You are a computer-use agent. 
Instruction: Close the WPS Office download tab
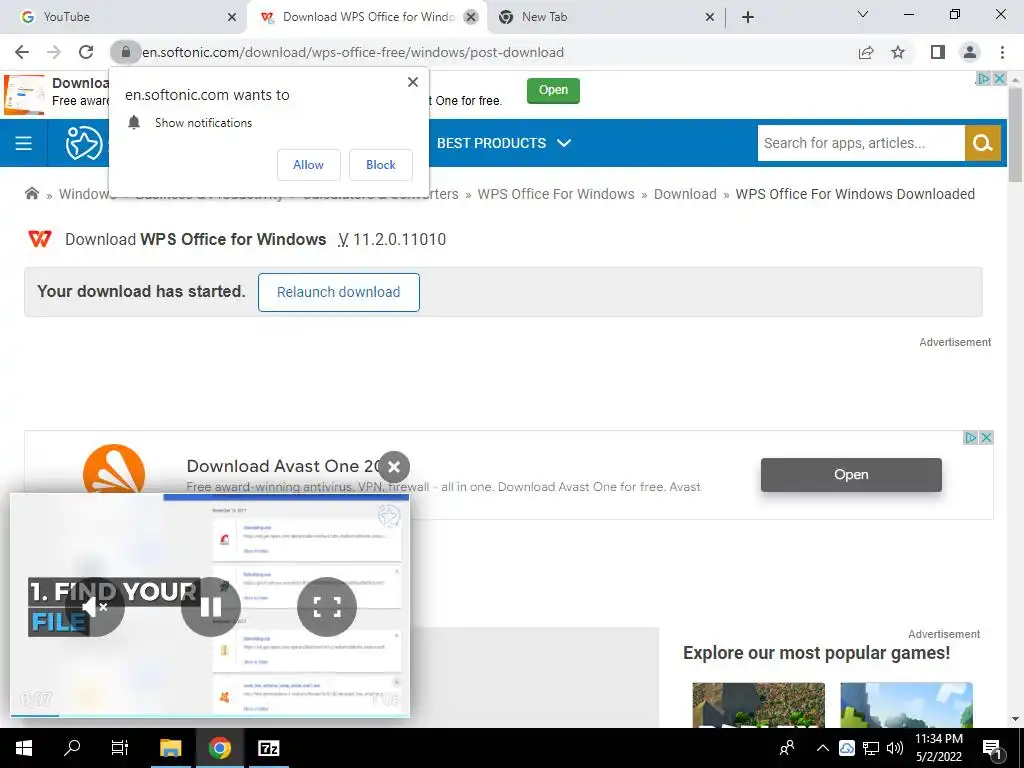pyautogui.click(x=471, y=17)
